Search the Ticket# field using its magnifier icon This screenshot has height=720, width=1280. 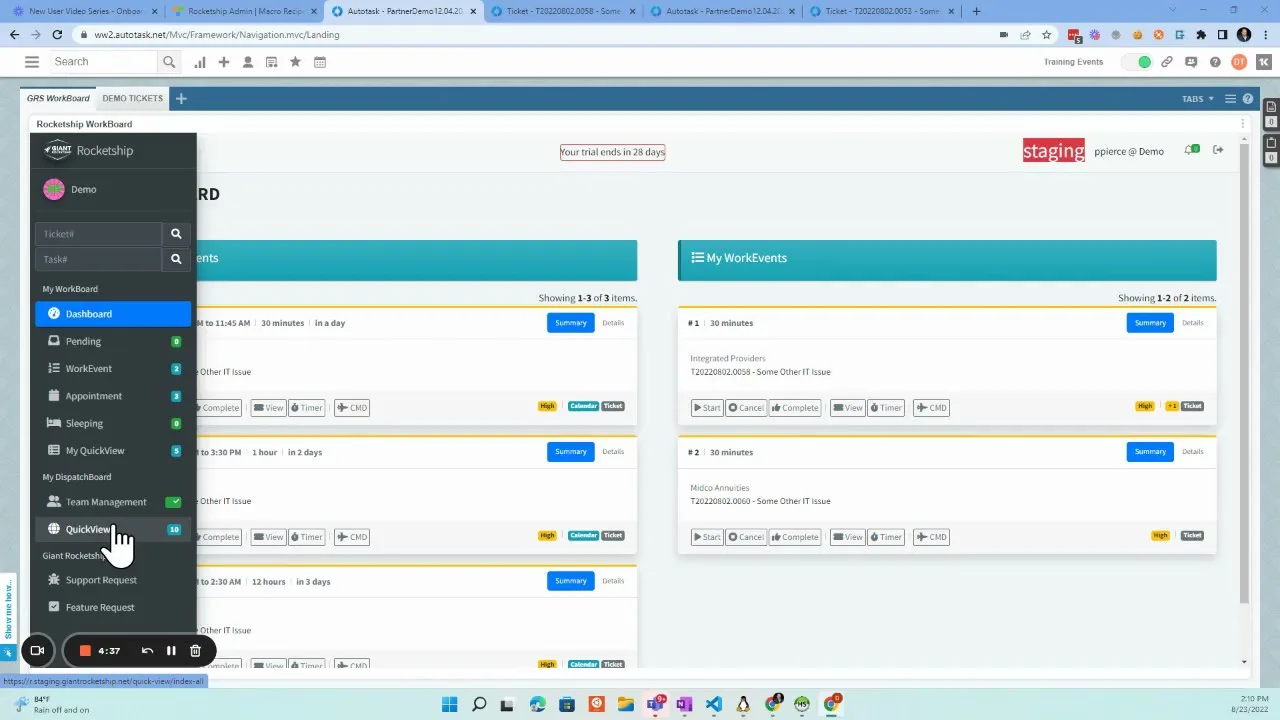click(176, 233)
